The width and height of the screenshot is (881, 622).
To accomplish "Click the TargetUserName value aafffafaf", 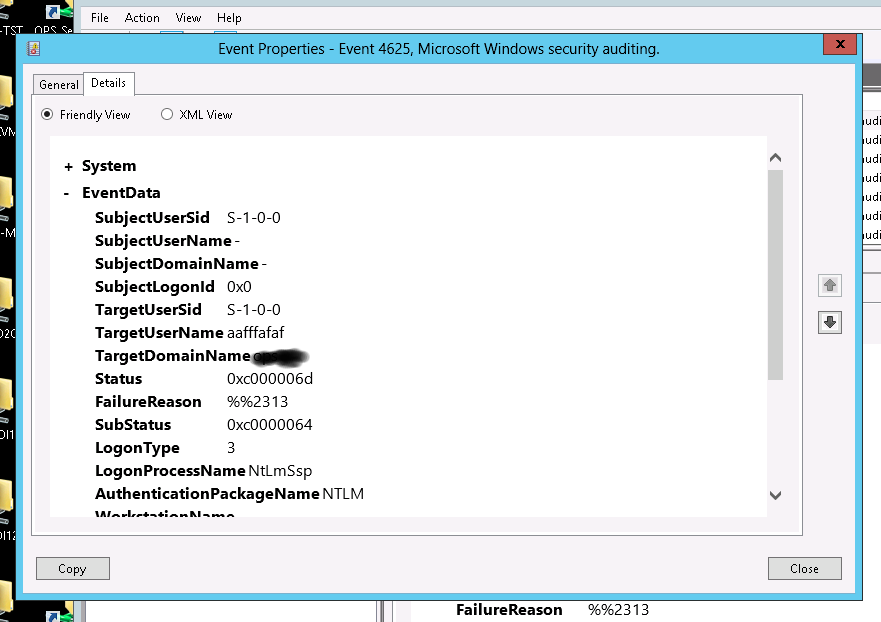I will coord(256,333).
